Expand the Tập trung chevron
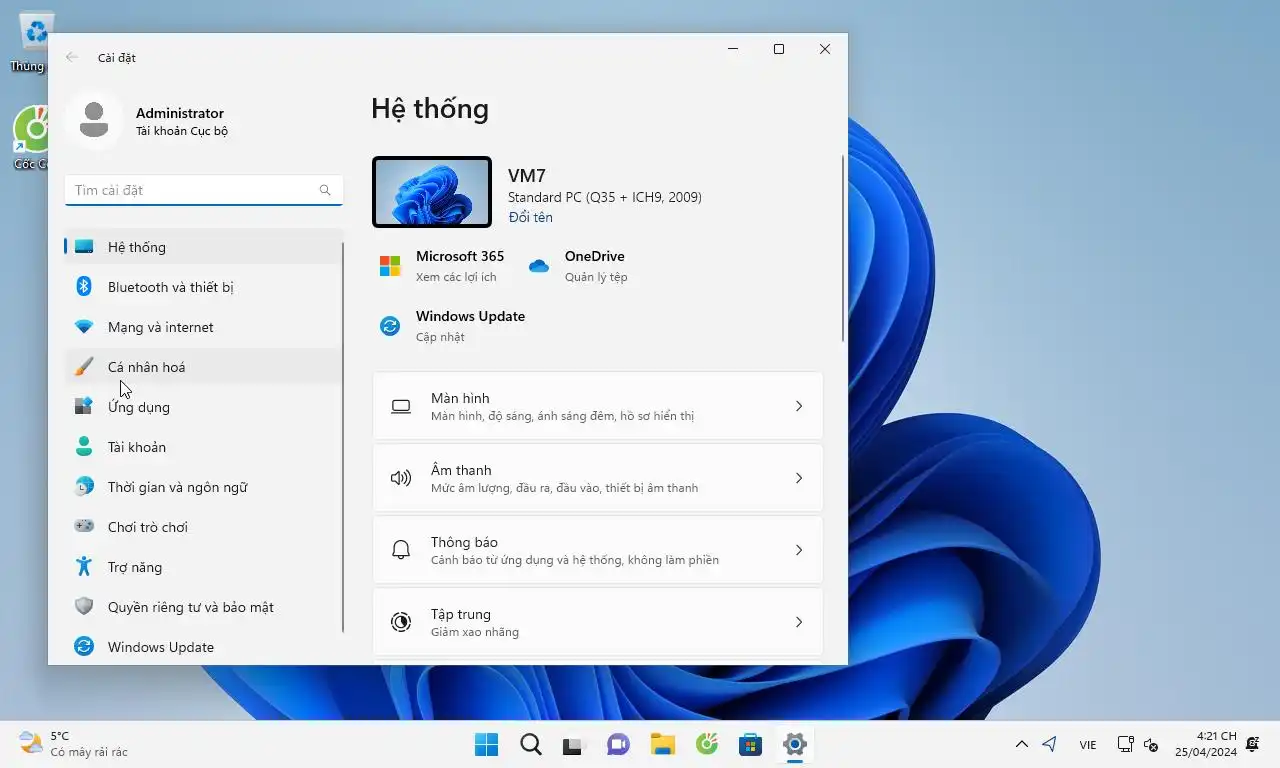1280x768 pixels. pos(798,622)
